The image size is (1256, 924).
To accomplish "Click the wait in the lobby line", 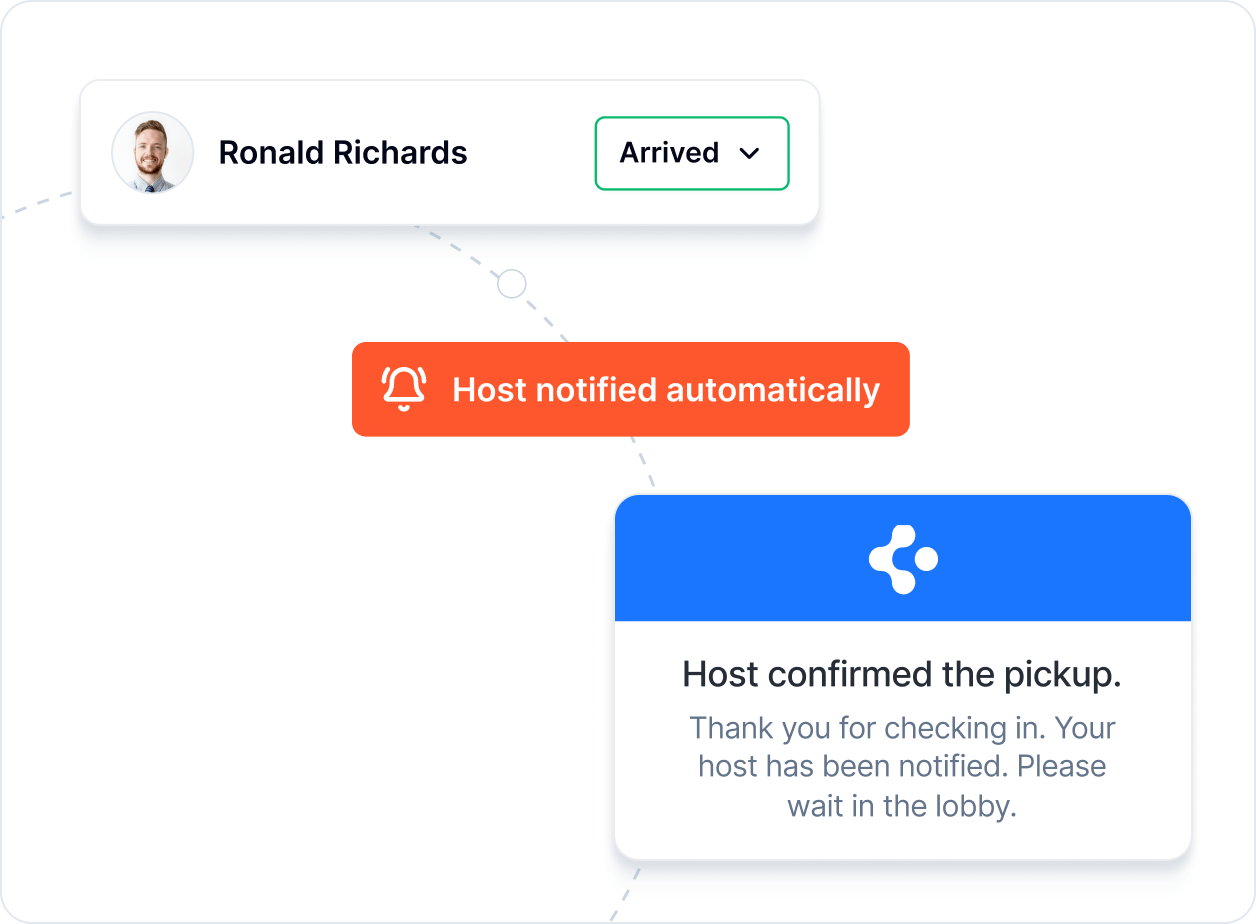I will 902,805.
